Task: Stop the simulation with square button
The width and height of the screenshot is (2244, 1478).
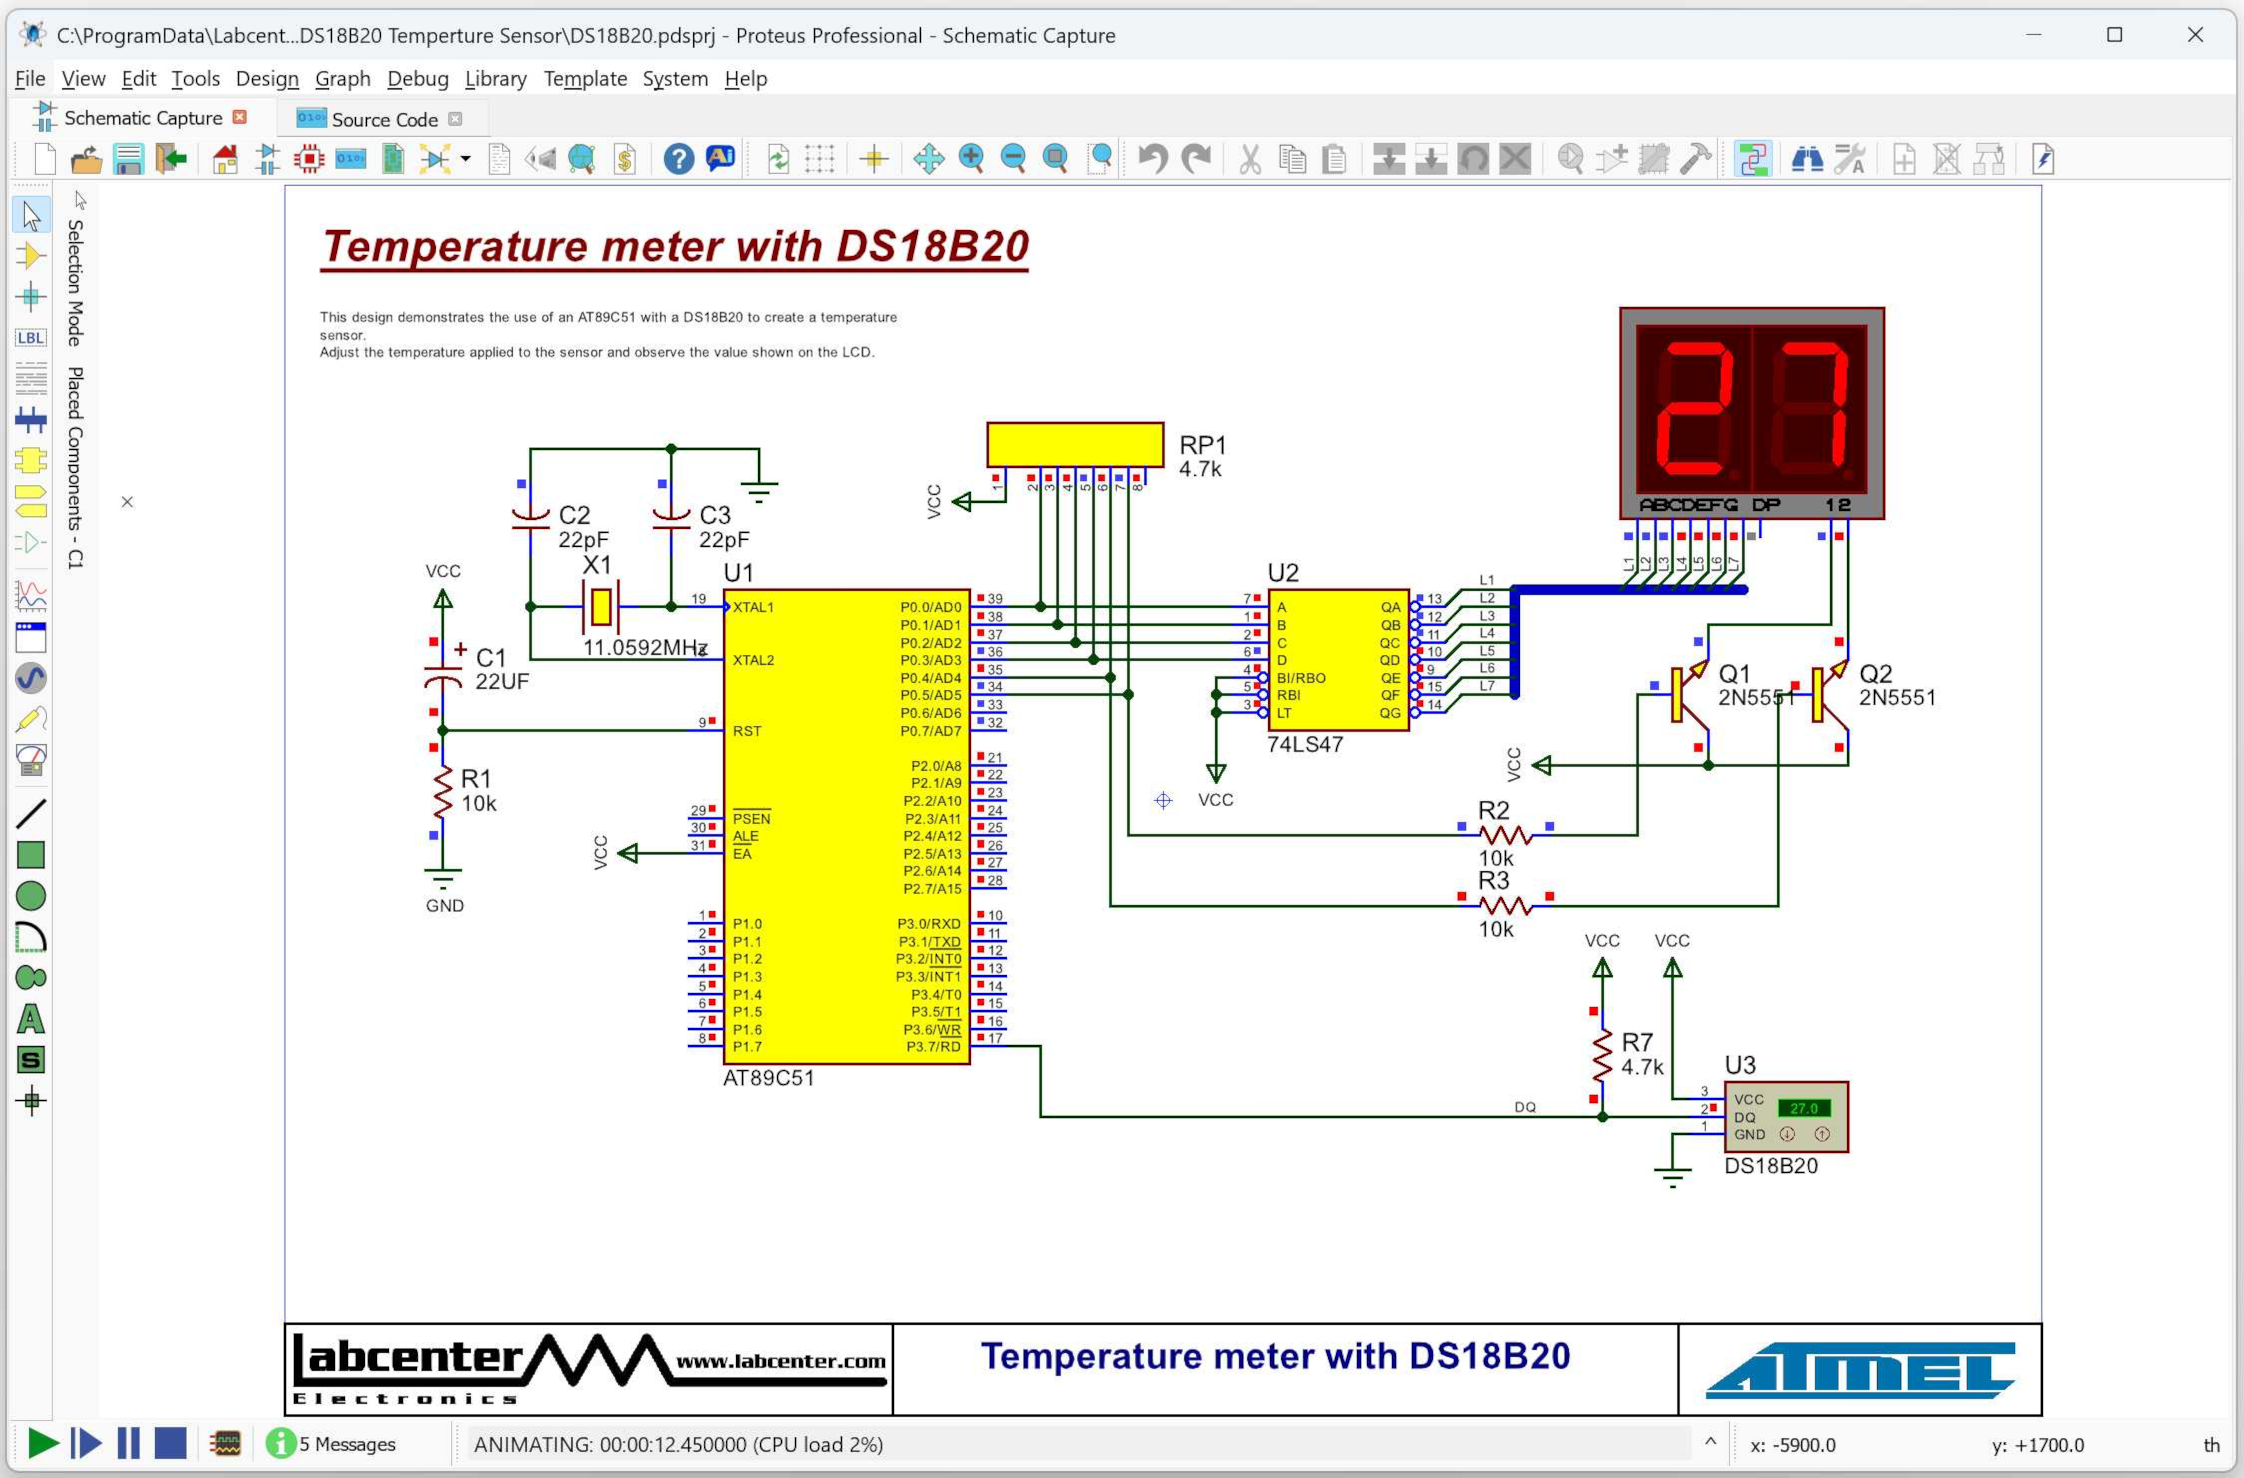Action: point(170,1443)
